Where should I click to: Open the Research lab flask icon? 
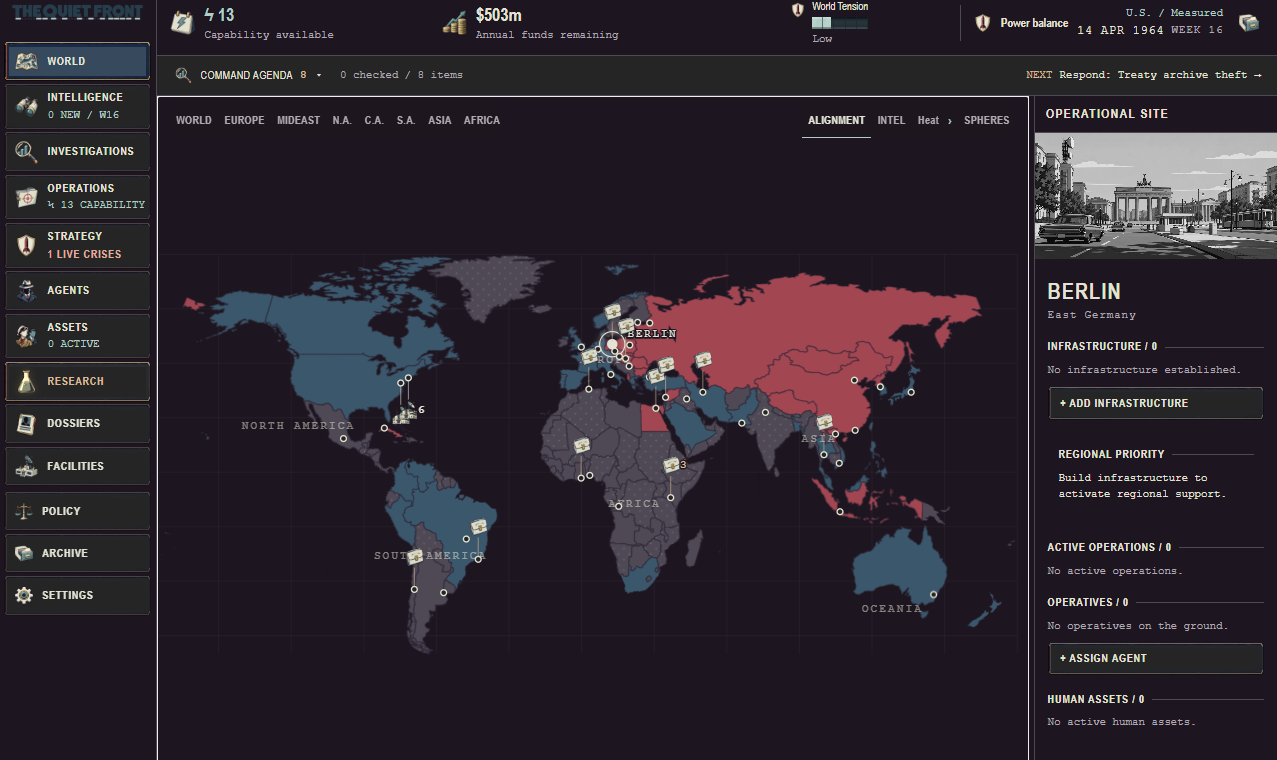(27, 381)
